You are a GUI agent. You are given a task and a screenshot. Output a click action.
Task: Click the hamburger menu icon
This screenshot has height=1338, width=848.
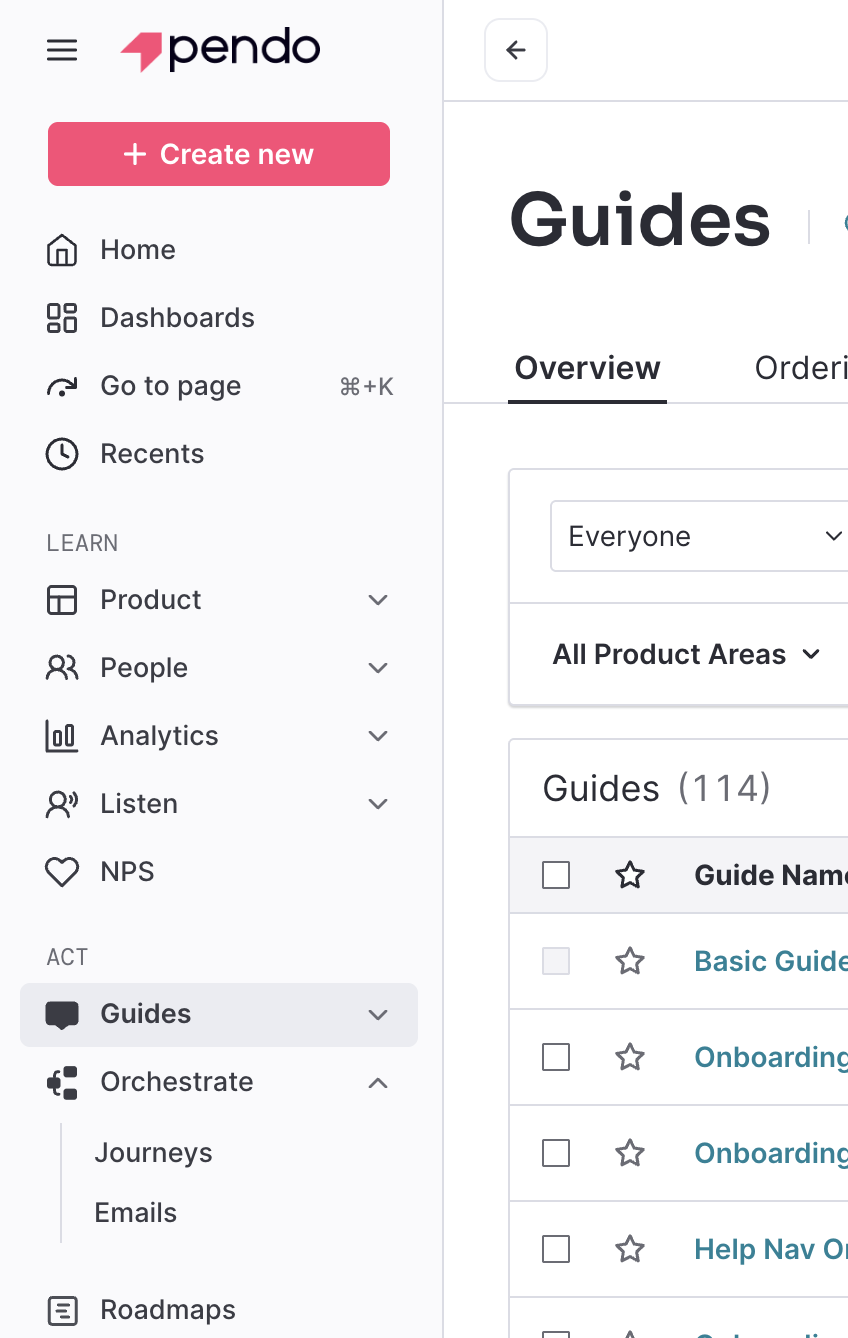point(62,50)
